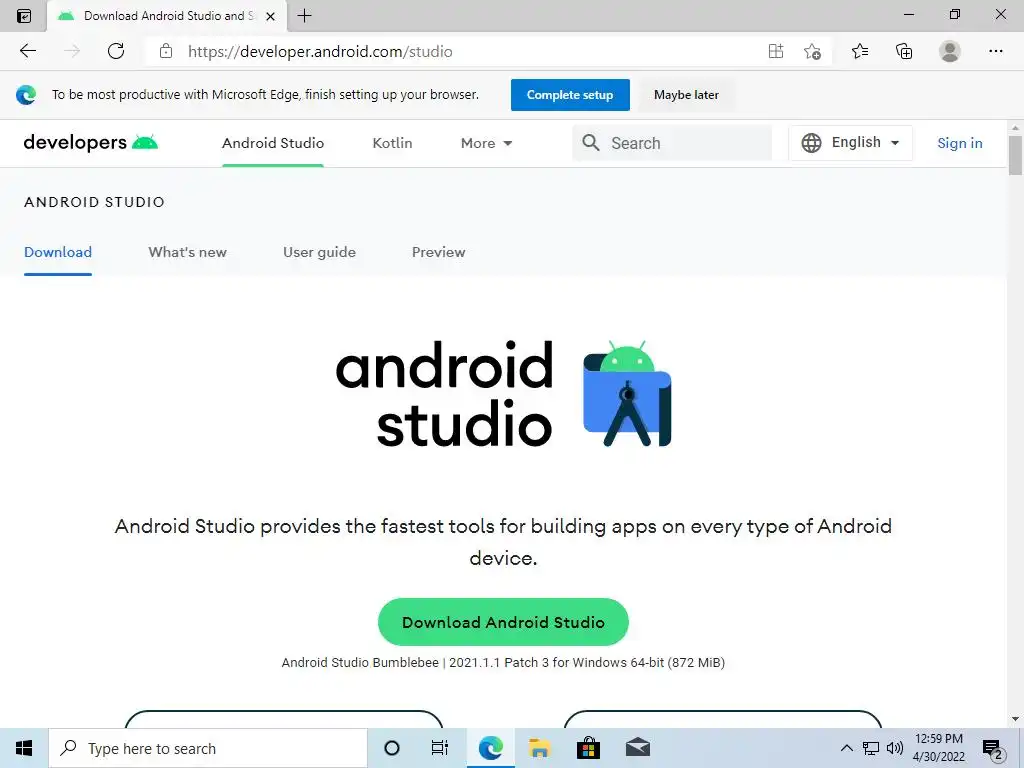Click the browser address bar URL

coord(320,51)
